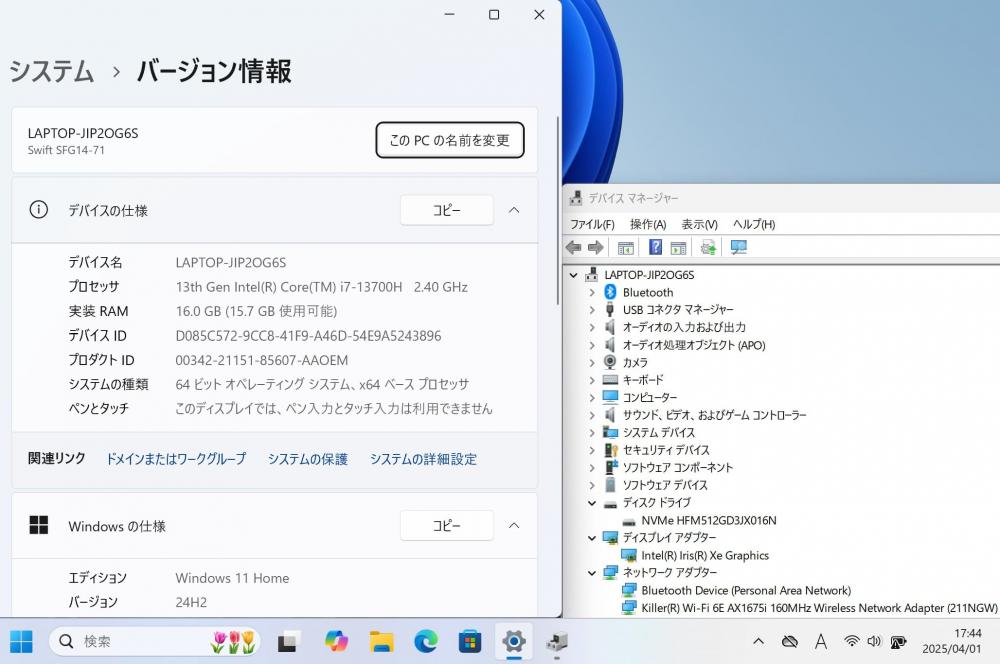Click the Wi-Fi icon in the system tray
Viewport: 1000px width, 664px height.
(x=851, y=641)
